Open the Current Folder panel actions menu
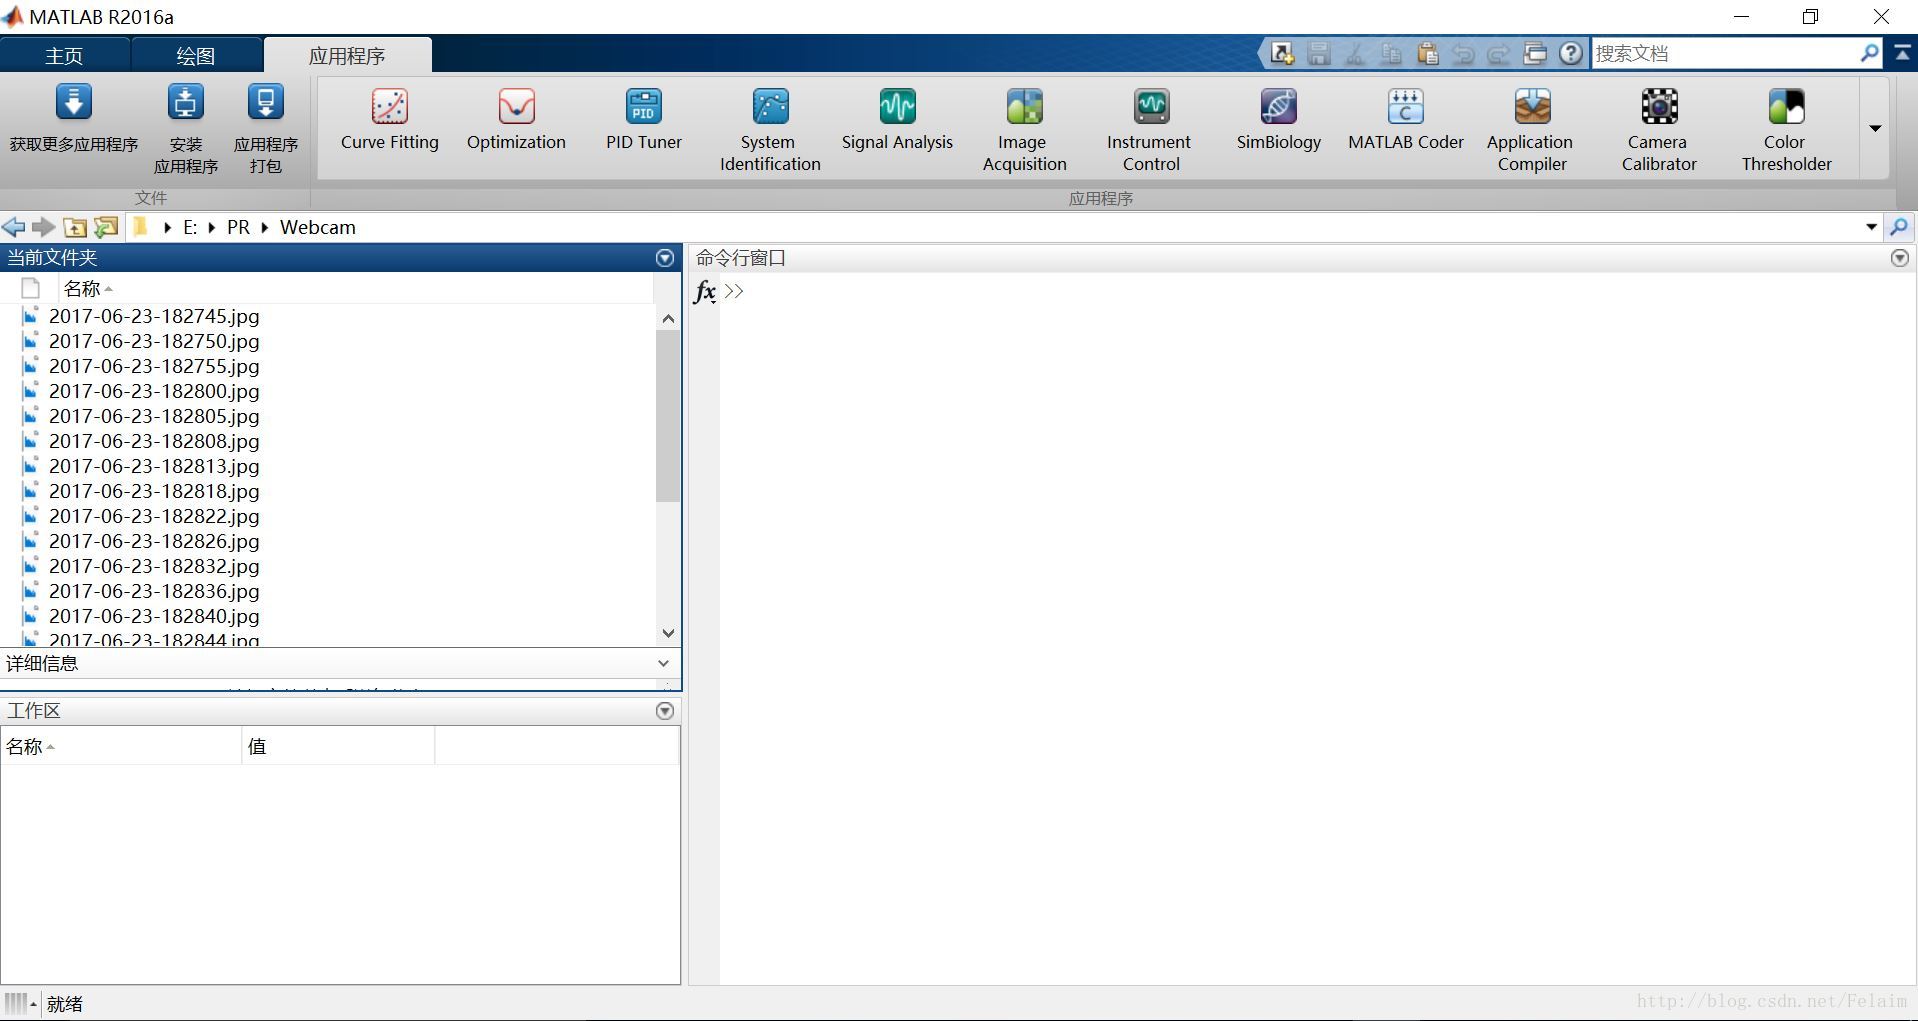1918x1021 pixels. click(665, 258)
